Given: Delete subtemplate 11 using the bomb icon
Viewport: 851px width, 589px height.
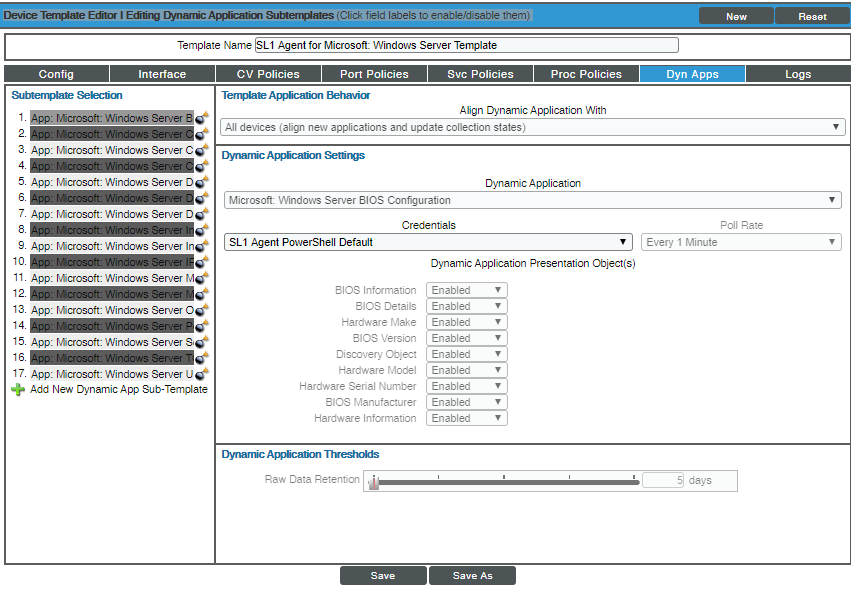Looking at the screenshot, I should pos(201,278).
